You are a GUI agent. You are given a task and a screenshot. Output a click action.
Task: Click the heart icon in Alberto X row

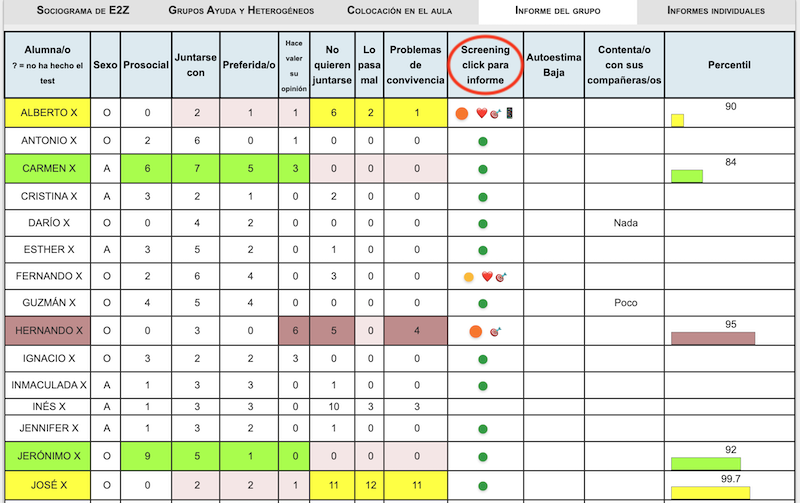coord(481,114)
